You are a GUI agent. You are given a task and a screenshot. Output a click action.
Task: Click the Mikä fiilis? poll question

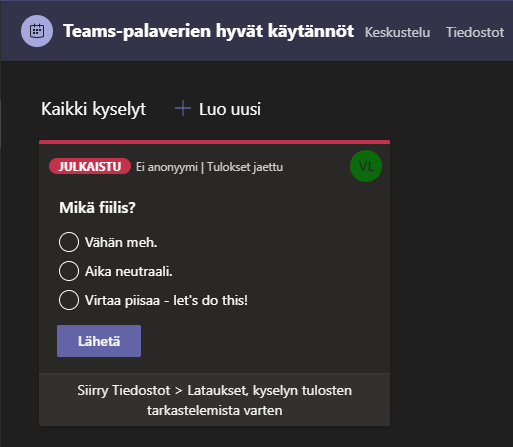(97, 208)
